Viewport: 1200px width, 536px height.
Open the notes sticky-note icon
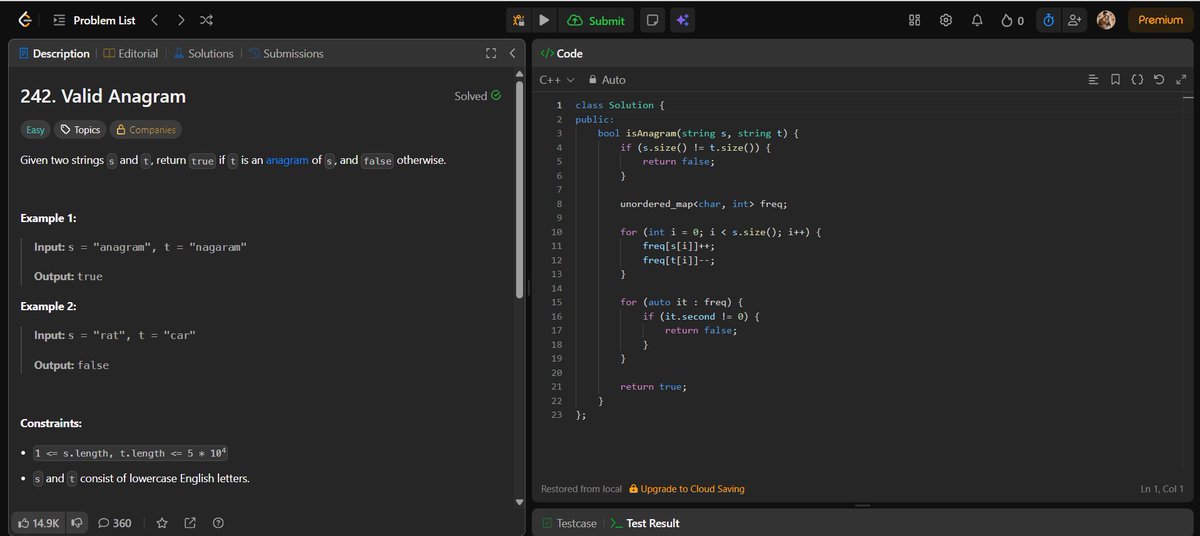(x=652, y=20)
